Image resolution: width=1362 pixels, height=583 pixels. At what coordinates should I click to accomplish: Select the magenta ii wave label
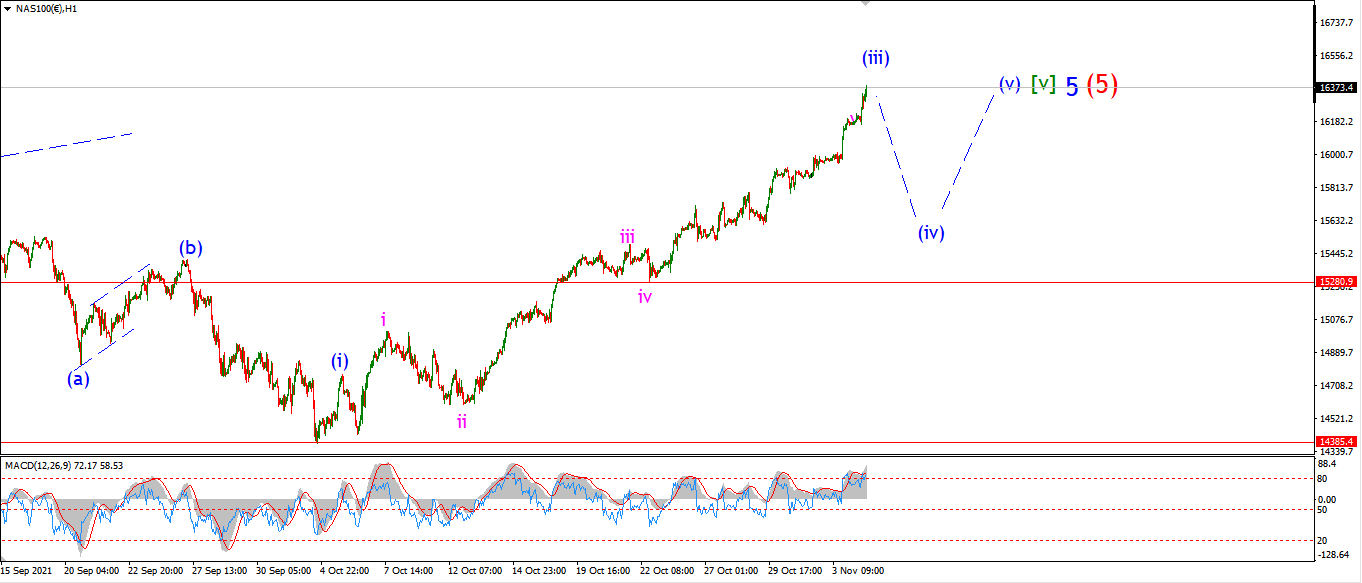coord(462,421)
